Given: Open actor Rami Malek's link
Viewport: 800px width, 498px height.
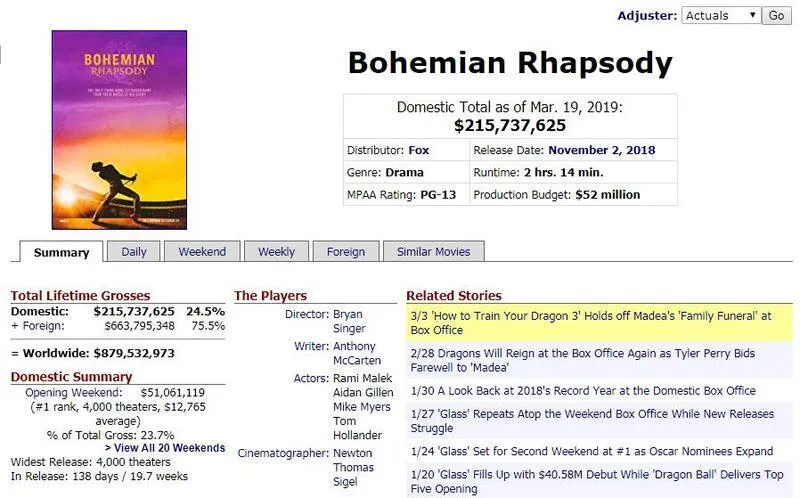Looking at the screenshot, I should (x=362, y=378).
